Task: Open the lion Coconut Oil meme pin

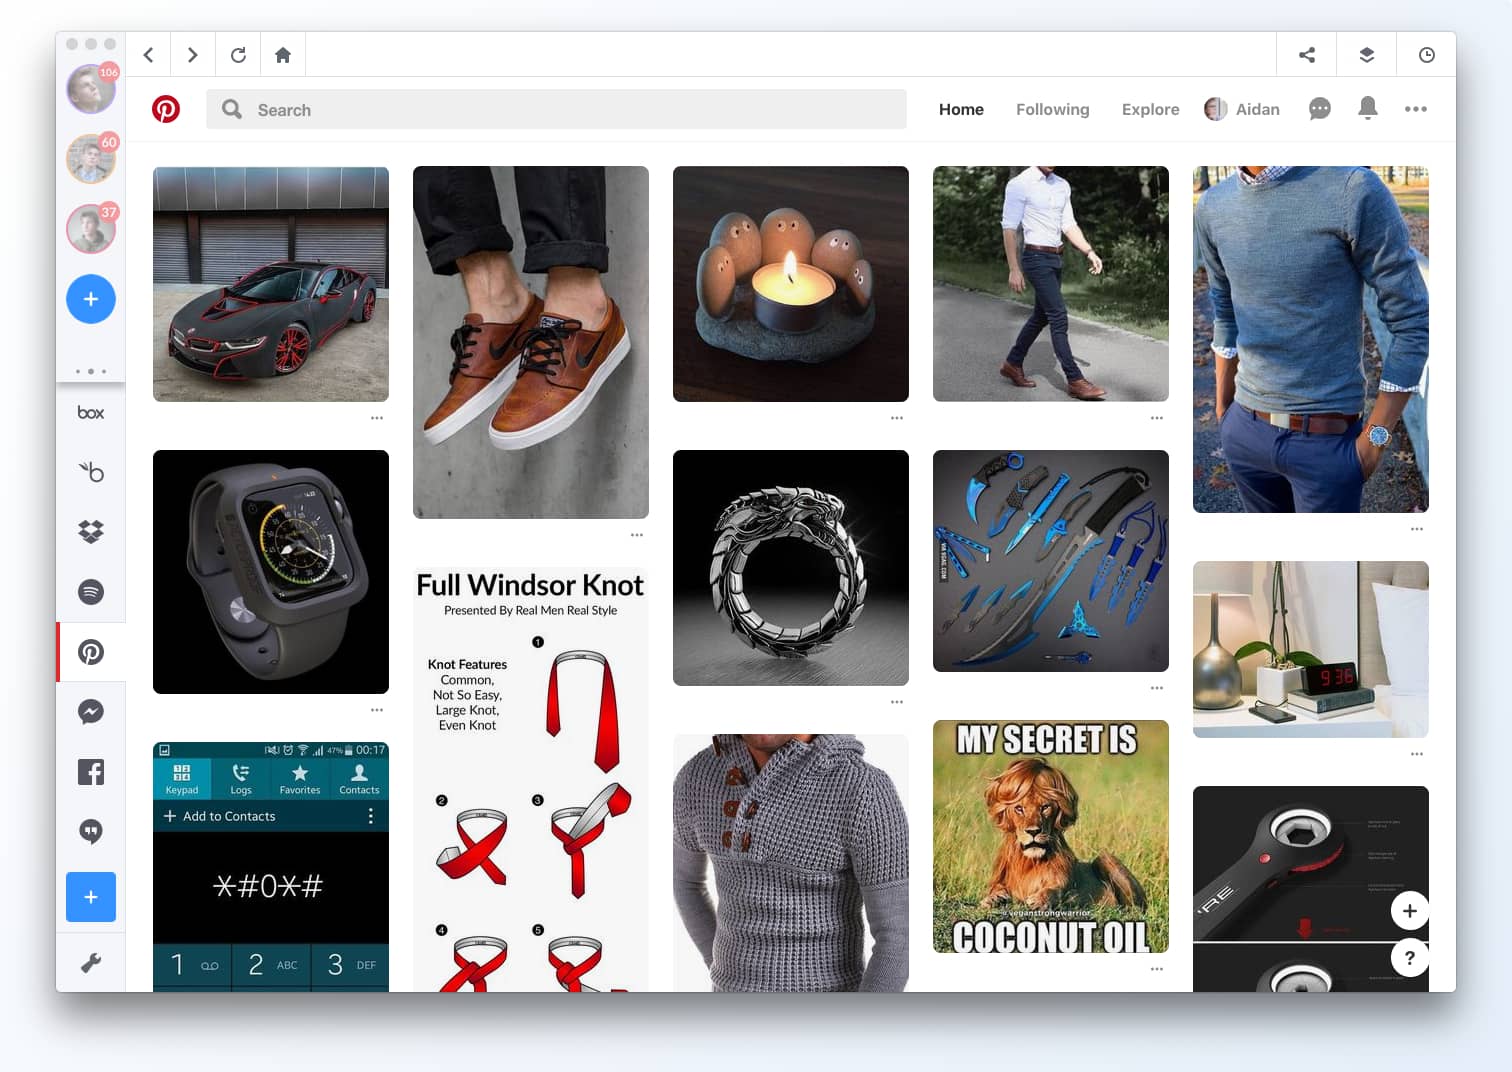Action: [1051, 836]
